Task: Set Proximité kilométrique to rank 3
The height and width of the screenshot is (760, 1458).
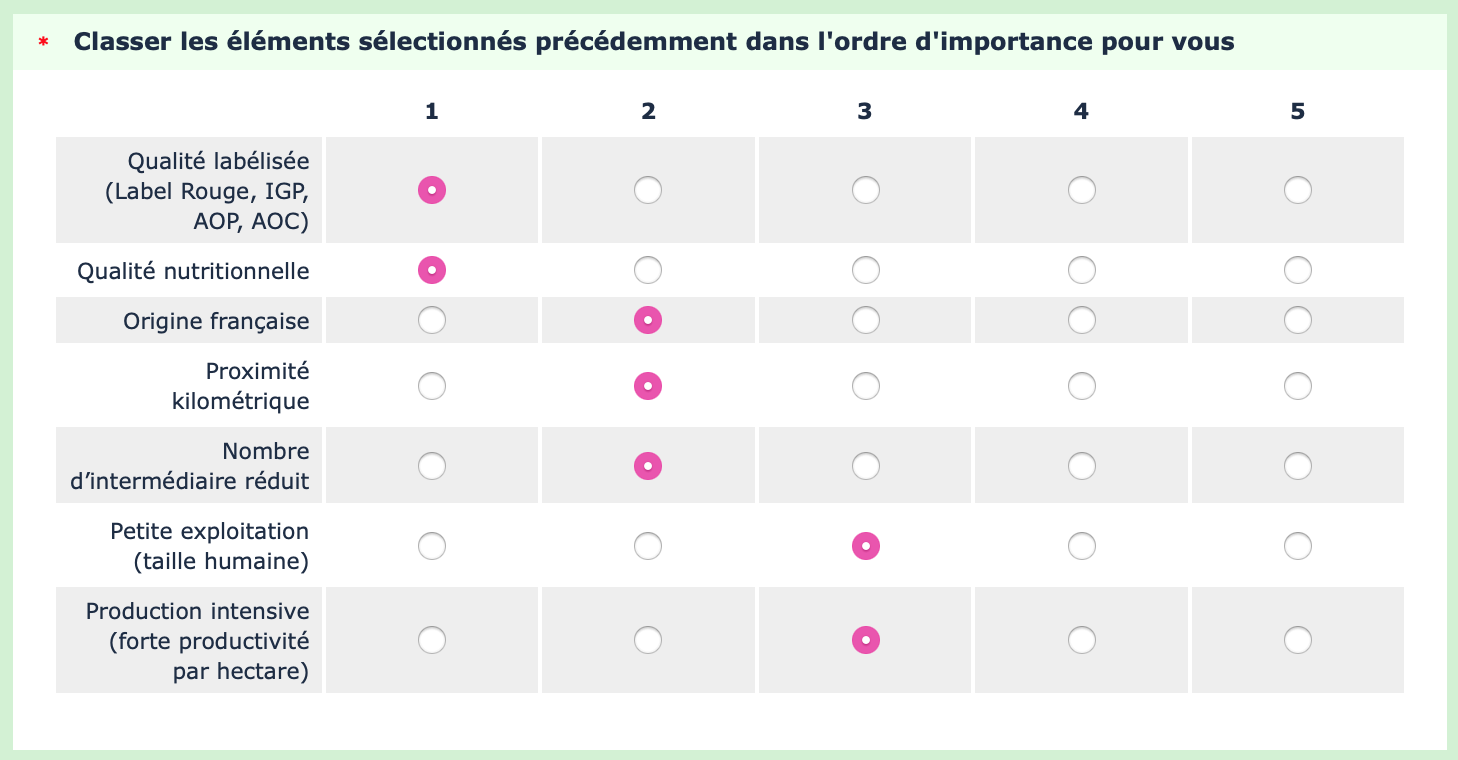Action: point(865,386)
